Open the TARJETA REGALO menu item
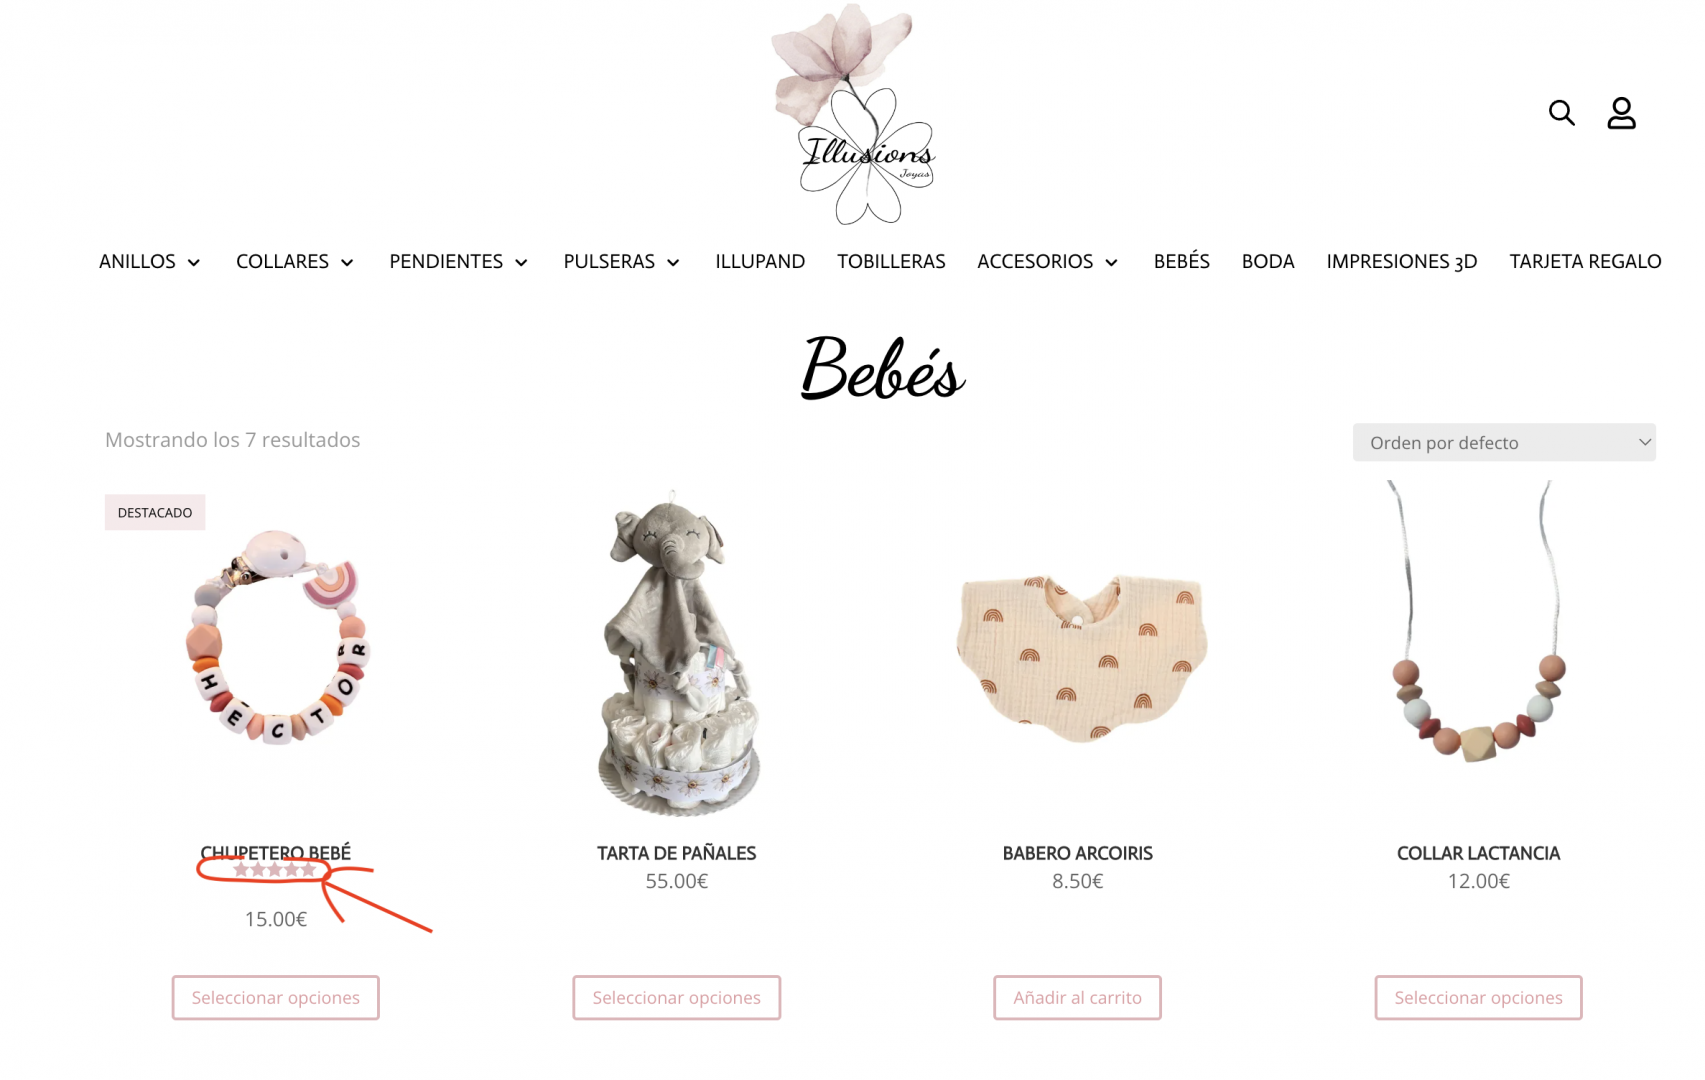Screen dimensions: 1705x1080 1585,261
